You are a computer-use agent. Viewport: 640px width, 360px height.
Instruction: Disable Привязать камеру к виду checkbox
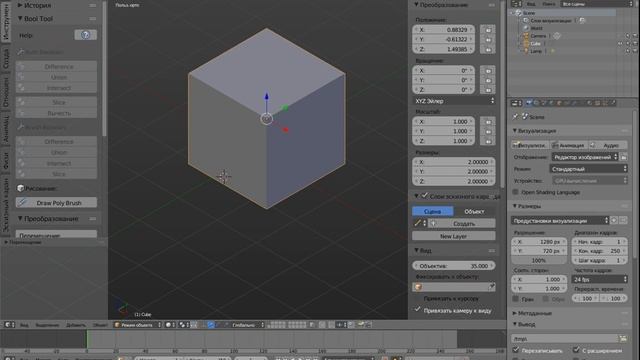(417, 310)
